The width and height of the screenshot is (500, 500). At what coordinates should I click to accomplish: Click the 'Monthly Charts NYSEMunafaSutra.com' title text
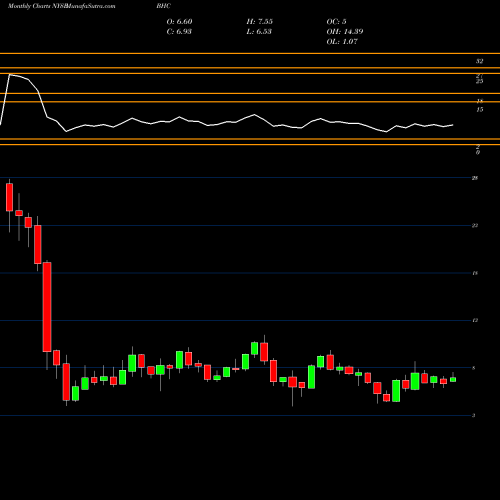coord(62,6)
